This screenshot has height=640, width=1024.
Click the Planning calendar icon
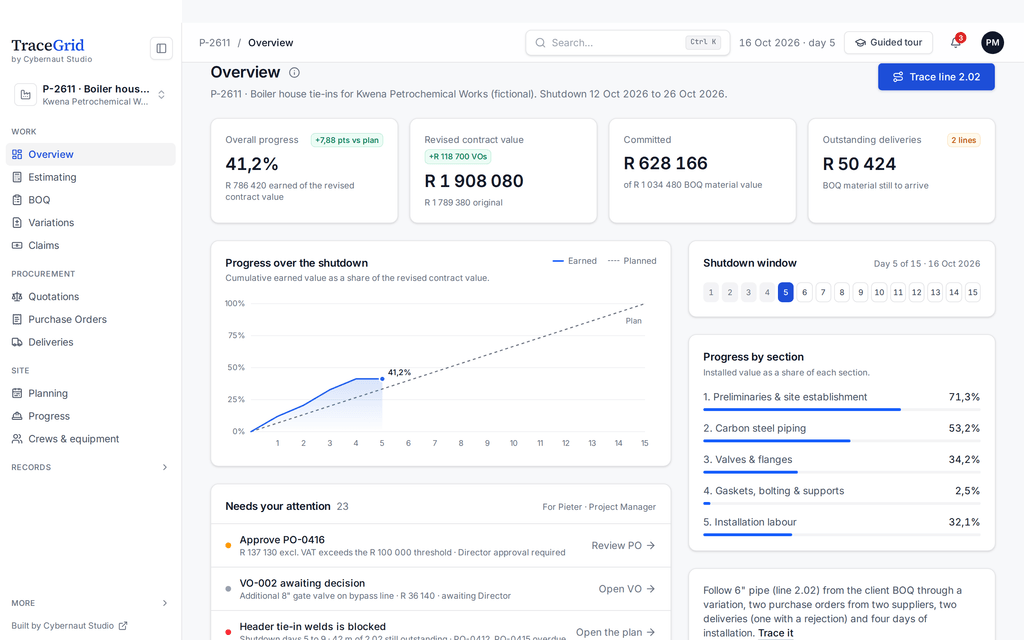(x=17, y=393)
